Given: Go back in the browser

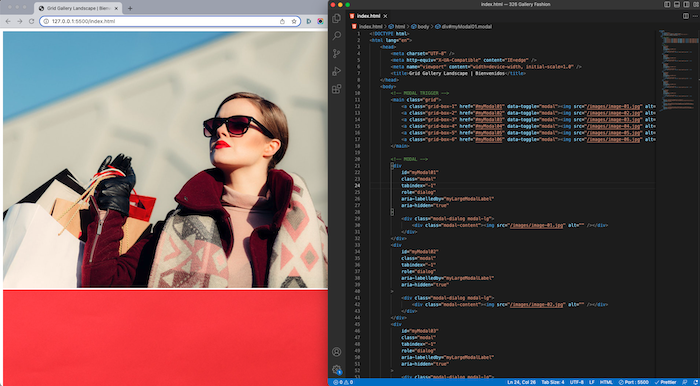Looking at the screenshot, I should pos(8,21).
